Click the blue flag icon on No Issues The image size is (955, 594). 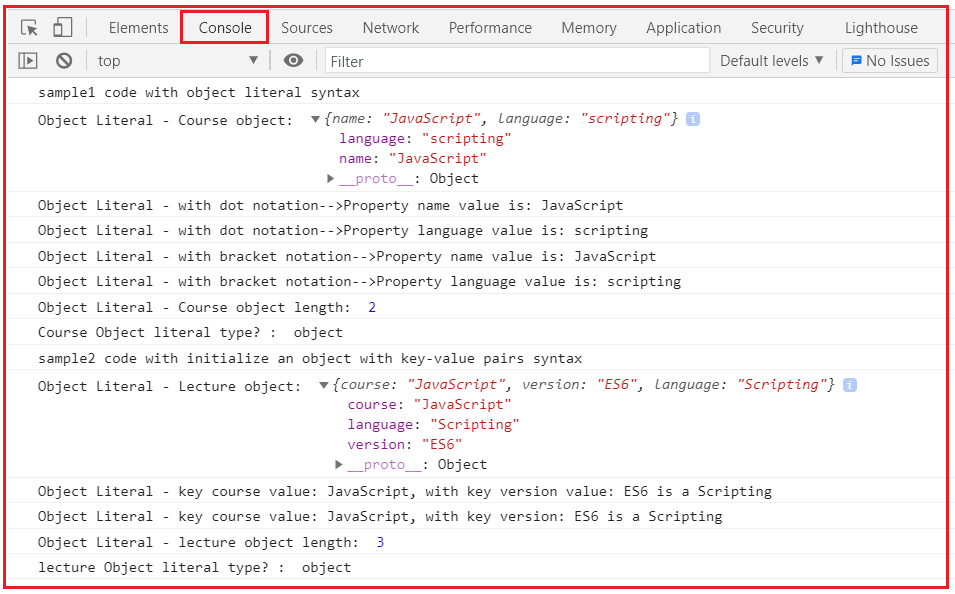(856, 60)
